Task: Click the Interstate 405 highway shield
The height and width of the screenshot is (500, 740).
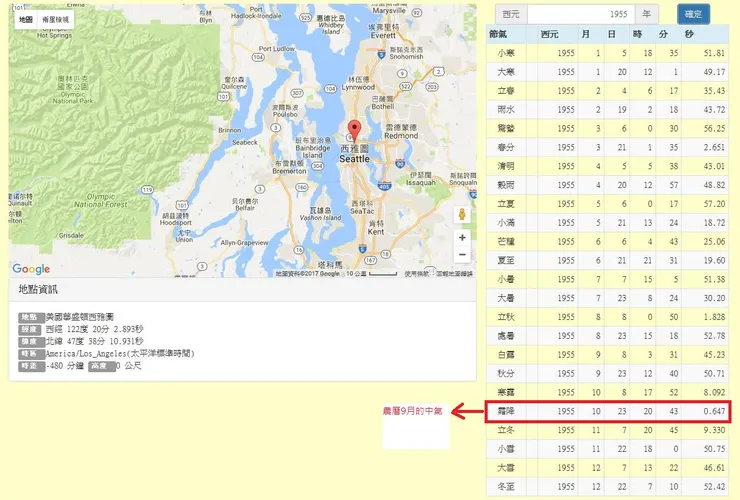Action: 384,186
